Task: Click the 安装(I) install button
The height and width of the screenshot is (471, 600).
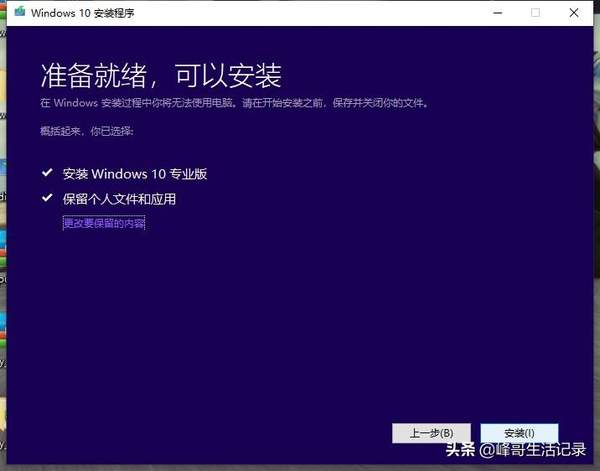Action: click(519, 433)
